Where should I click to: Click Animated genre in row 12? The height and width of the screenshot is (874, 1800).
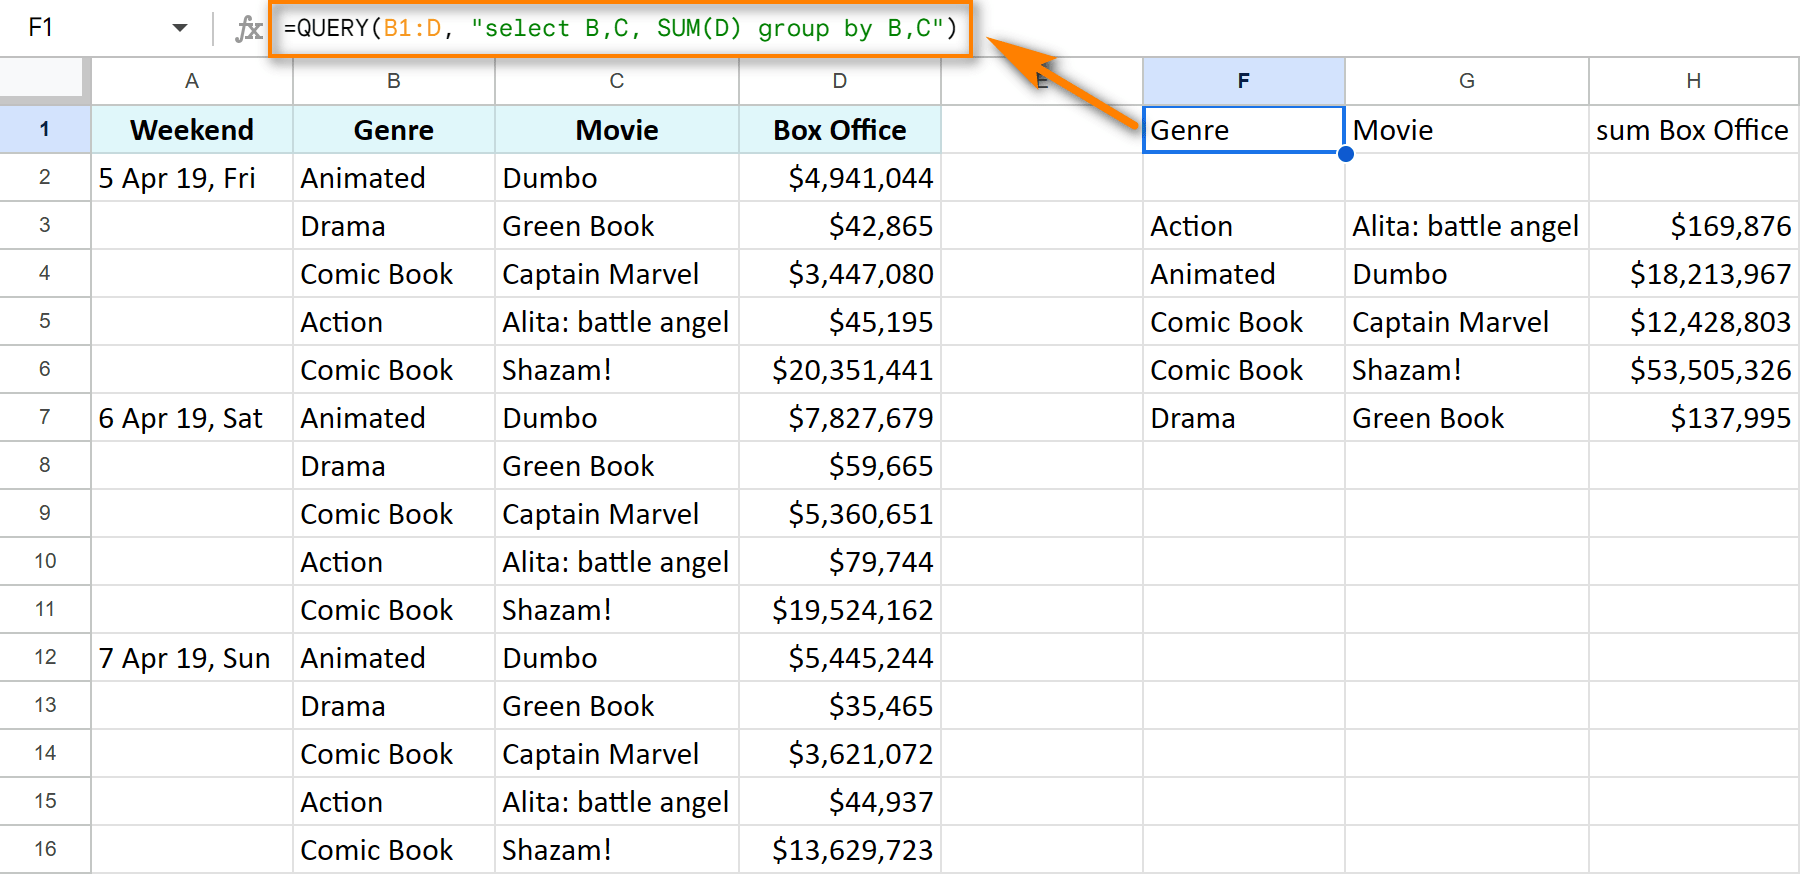394,658
